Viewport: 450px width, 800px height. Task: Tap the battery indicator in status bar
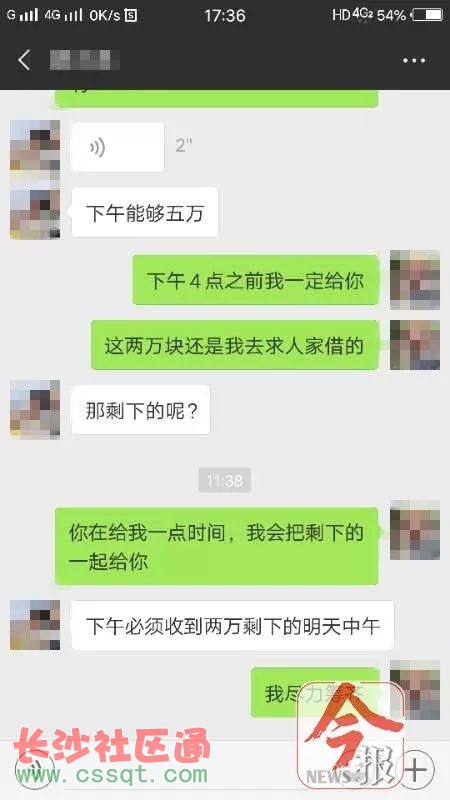[428, 15]
